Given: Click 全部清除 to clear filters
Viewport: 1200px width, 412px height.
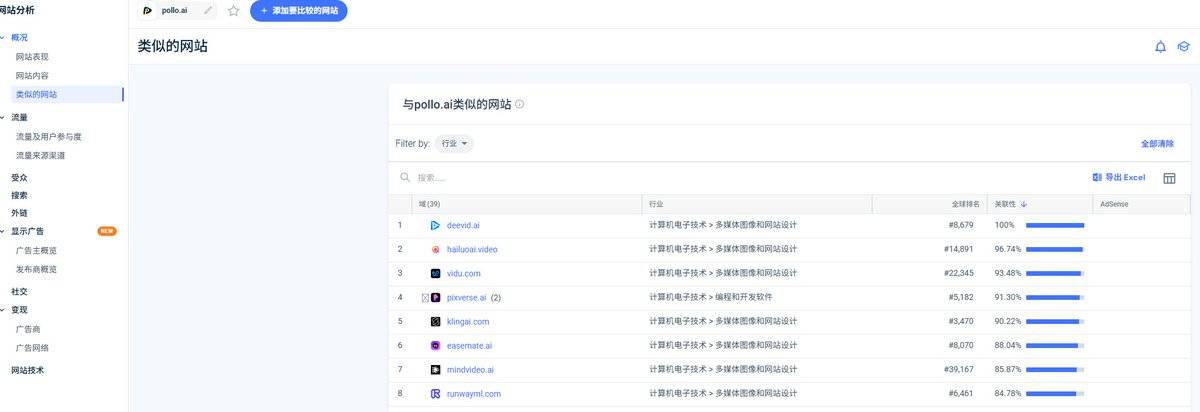Looking at the screenshot, I should click(1157, 144).
